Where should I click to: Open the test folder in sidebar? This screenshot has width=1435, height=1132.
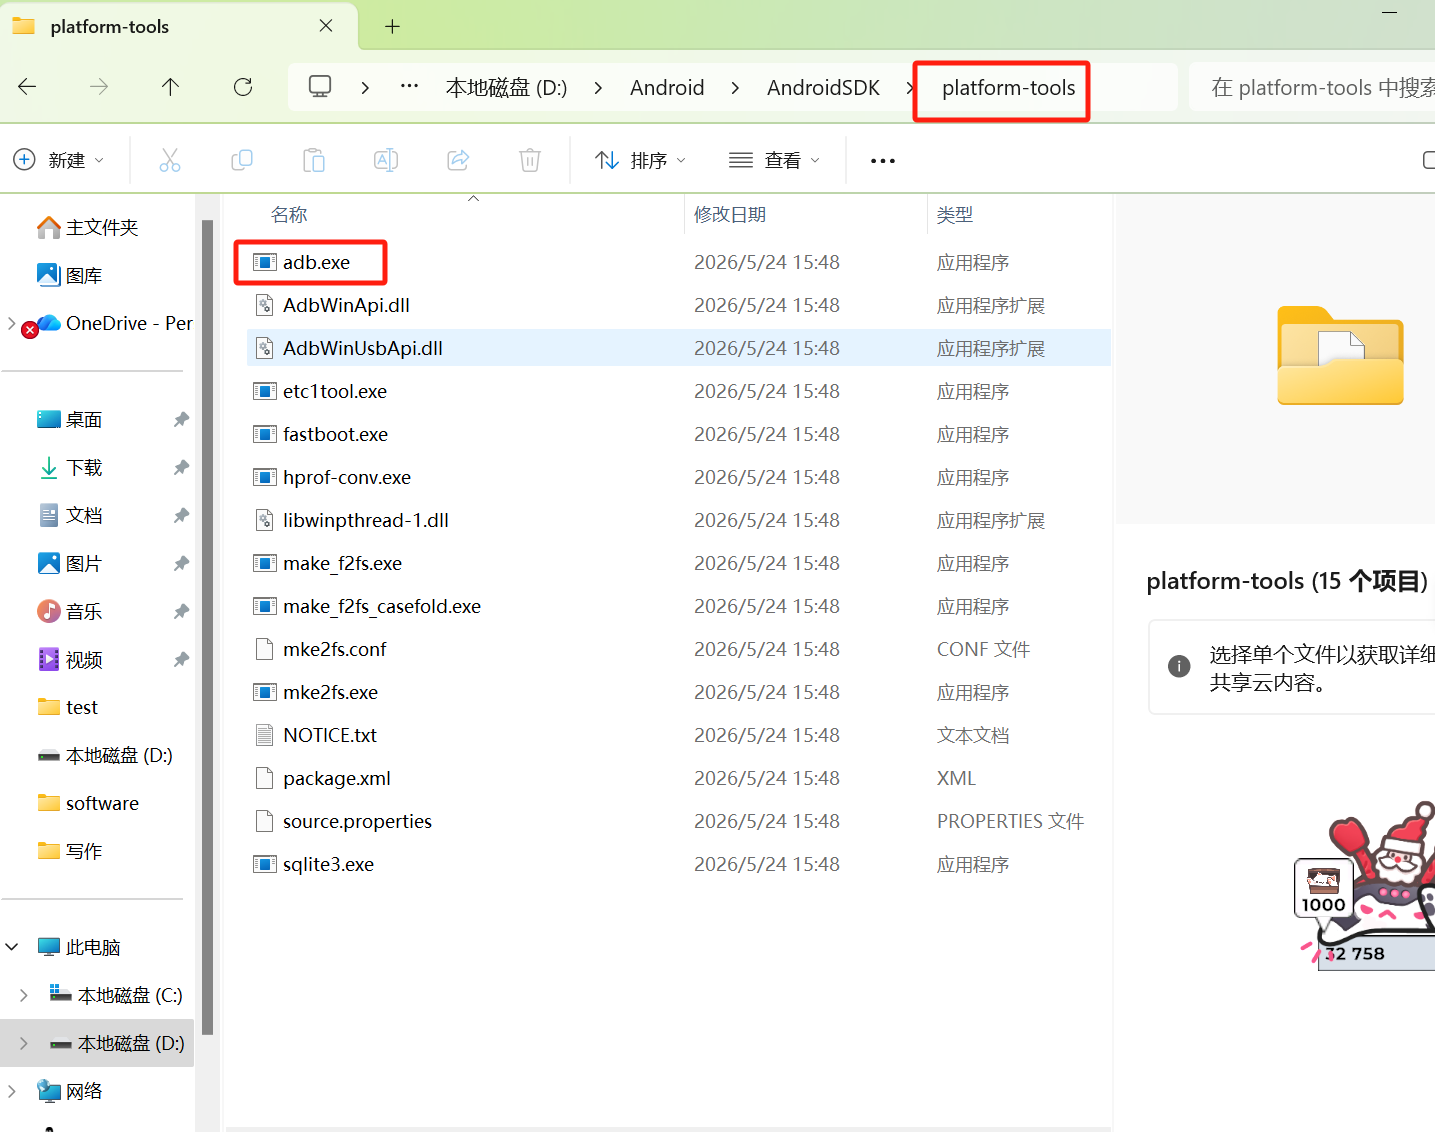click(68, 707)
